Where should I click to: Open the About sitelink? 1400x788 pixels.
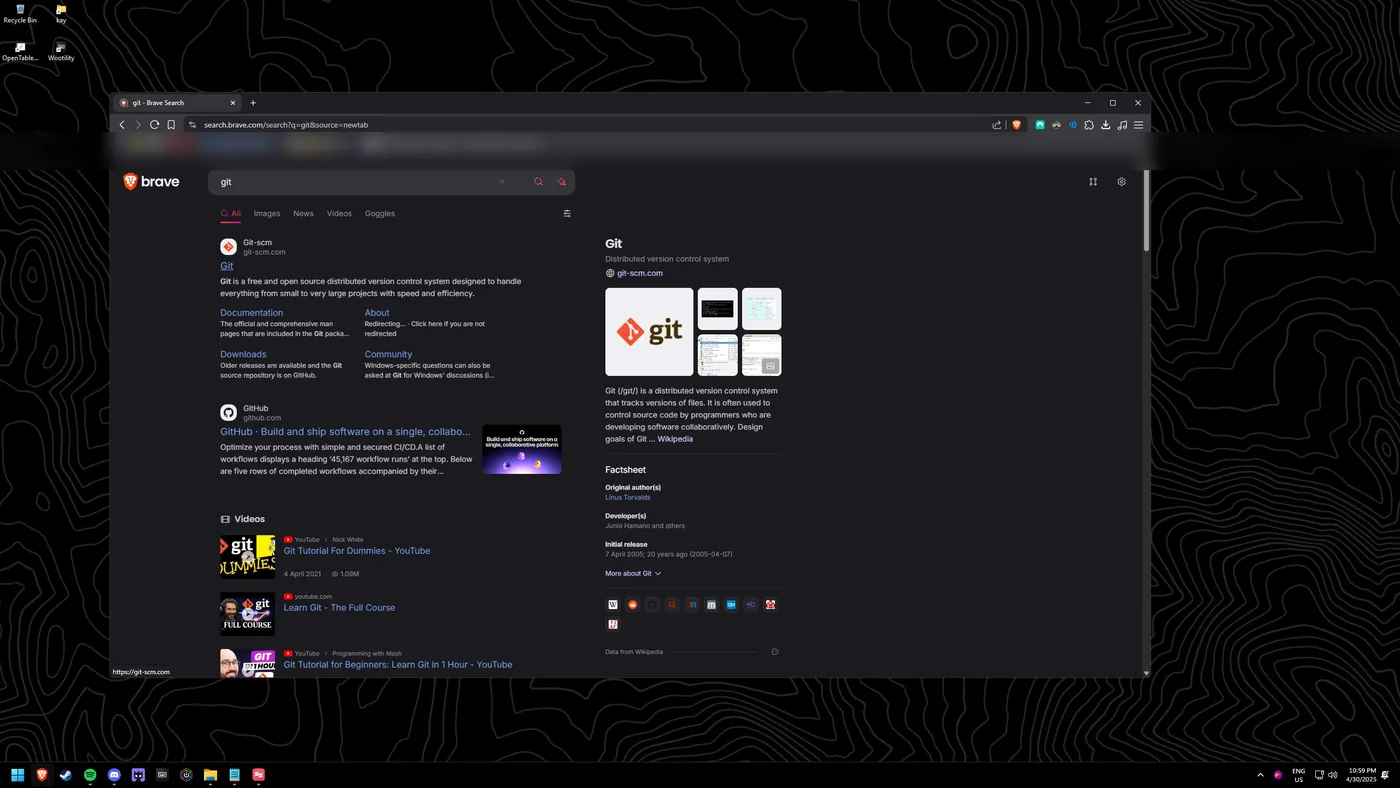[x=377, y=313]
